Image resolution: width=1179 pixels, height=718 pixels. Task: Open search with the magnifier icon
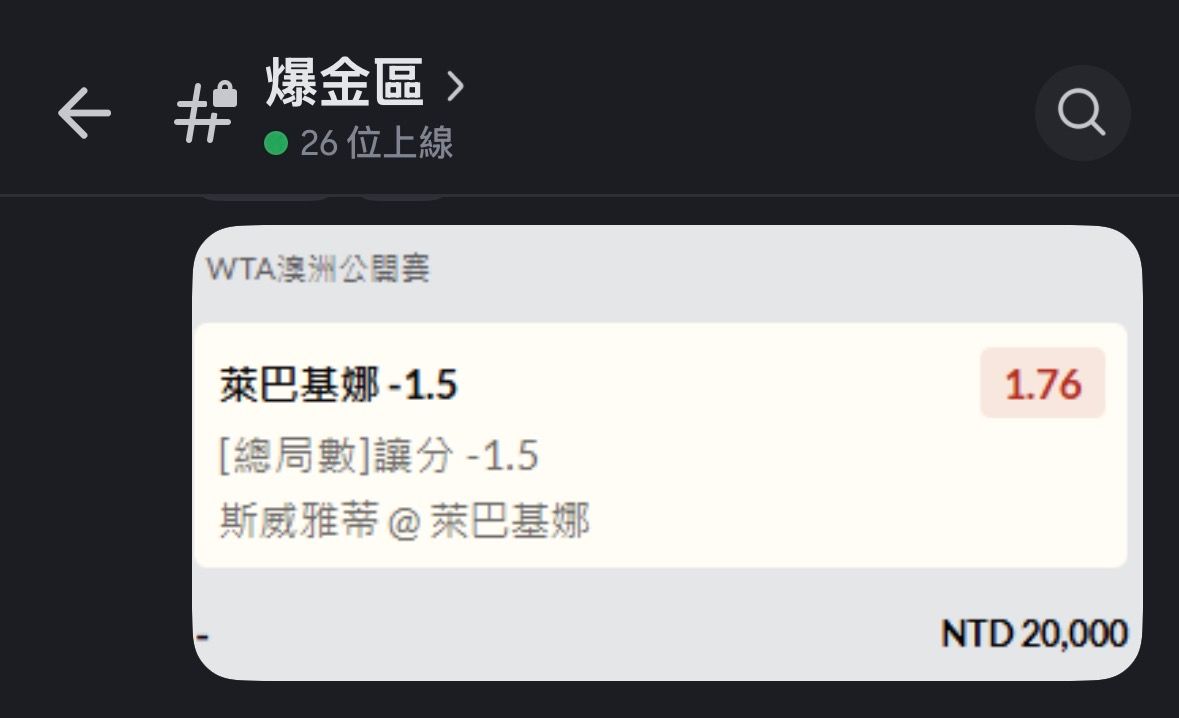click(1082, 113)
